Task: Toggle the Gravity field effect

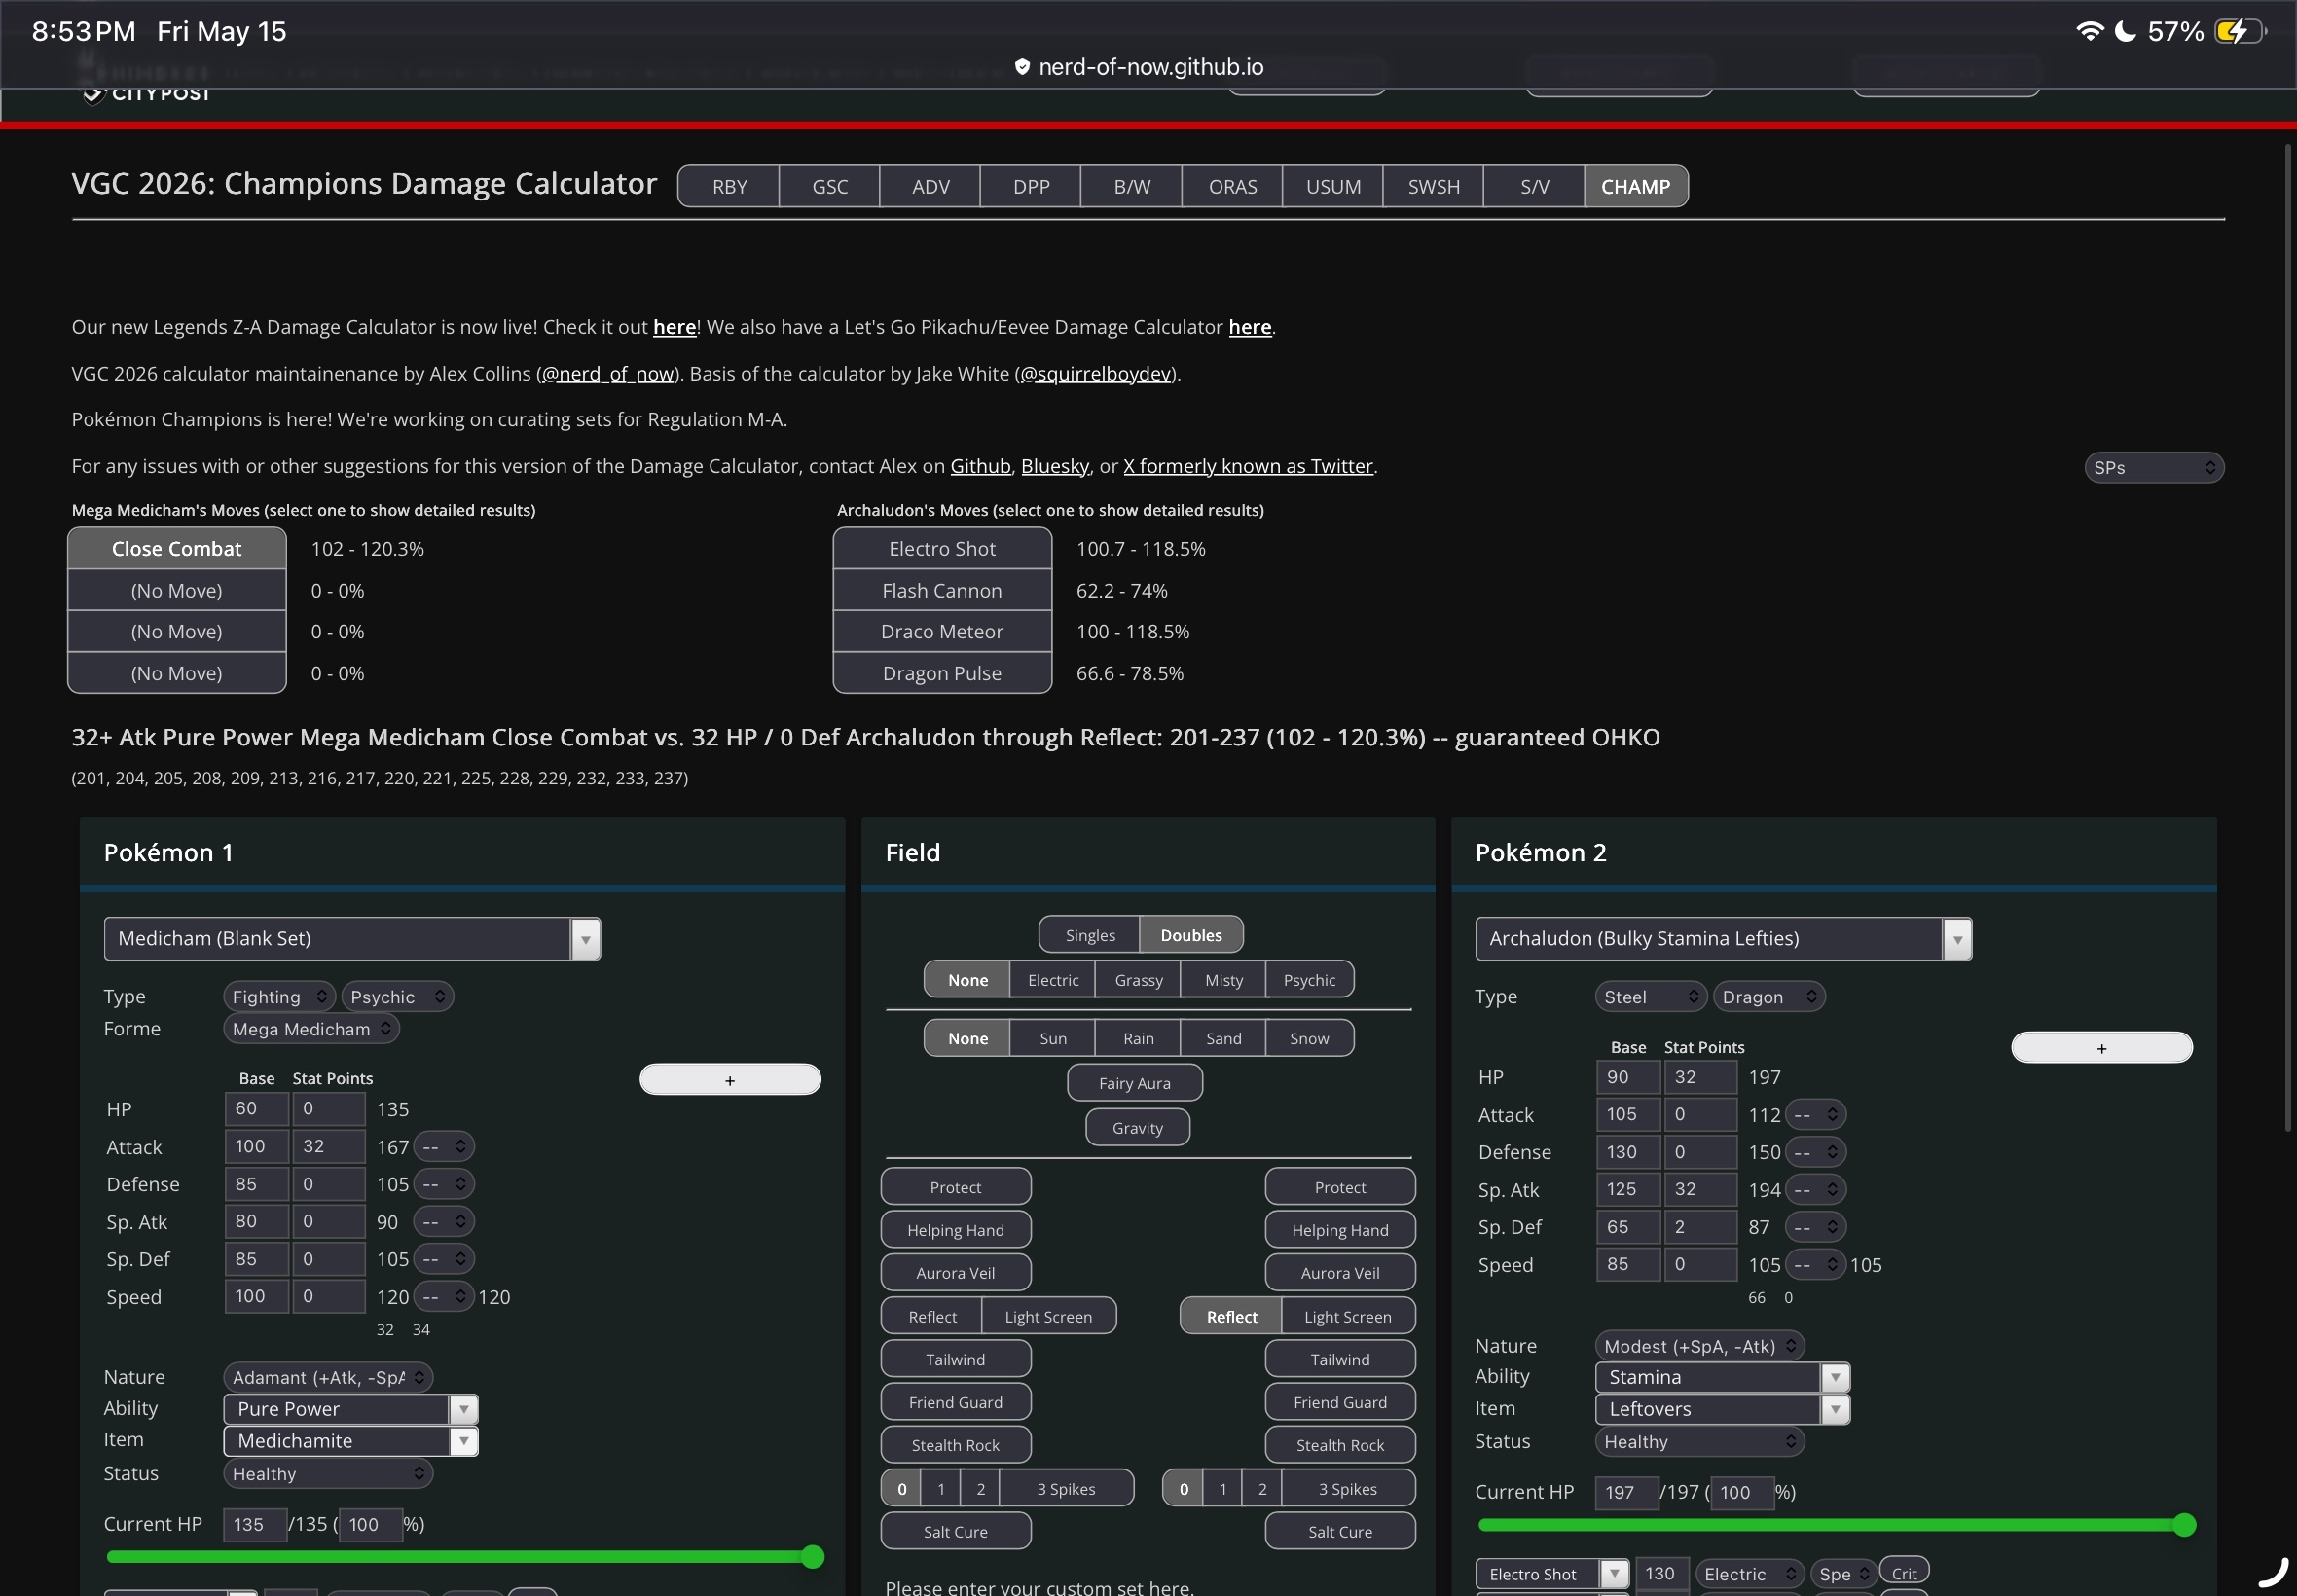Action: 1138,1128
